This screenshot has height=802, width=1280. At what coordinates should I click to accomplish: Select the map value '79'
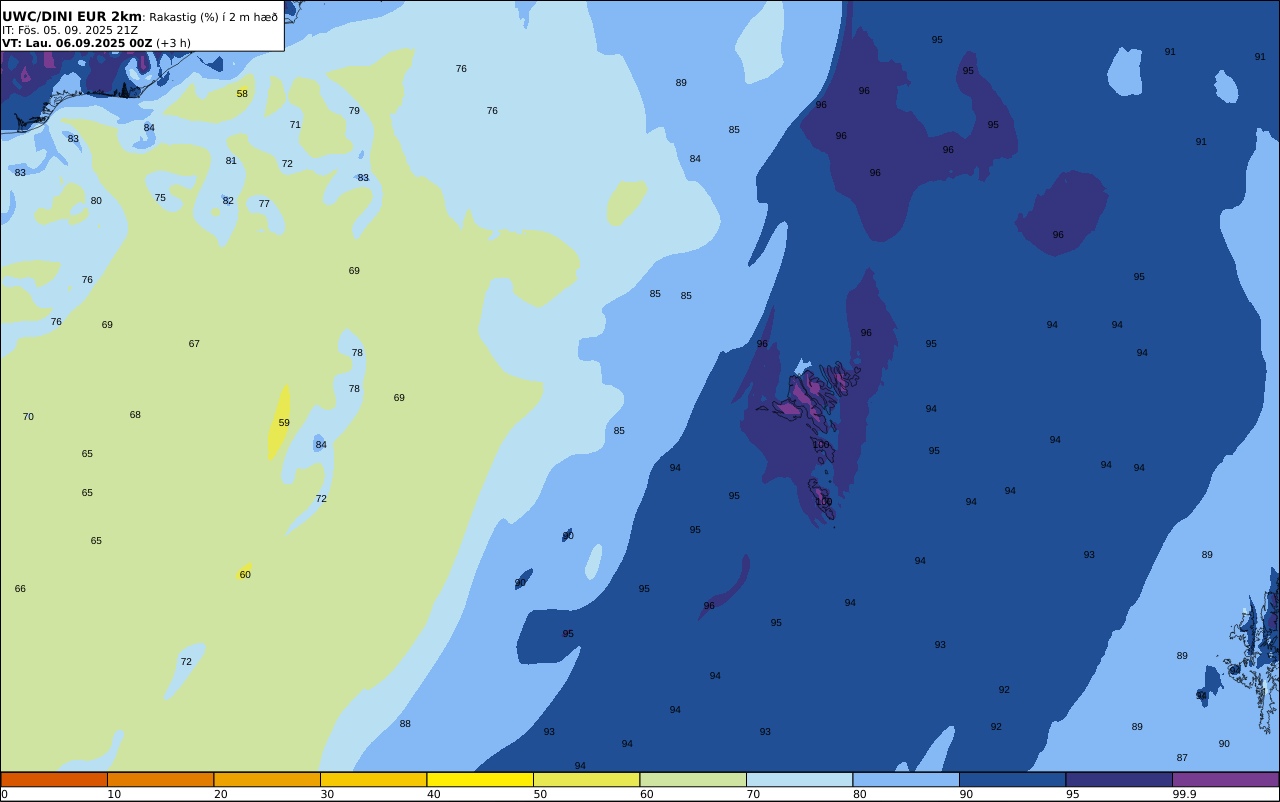[354, 111]
